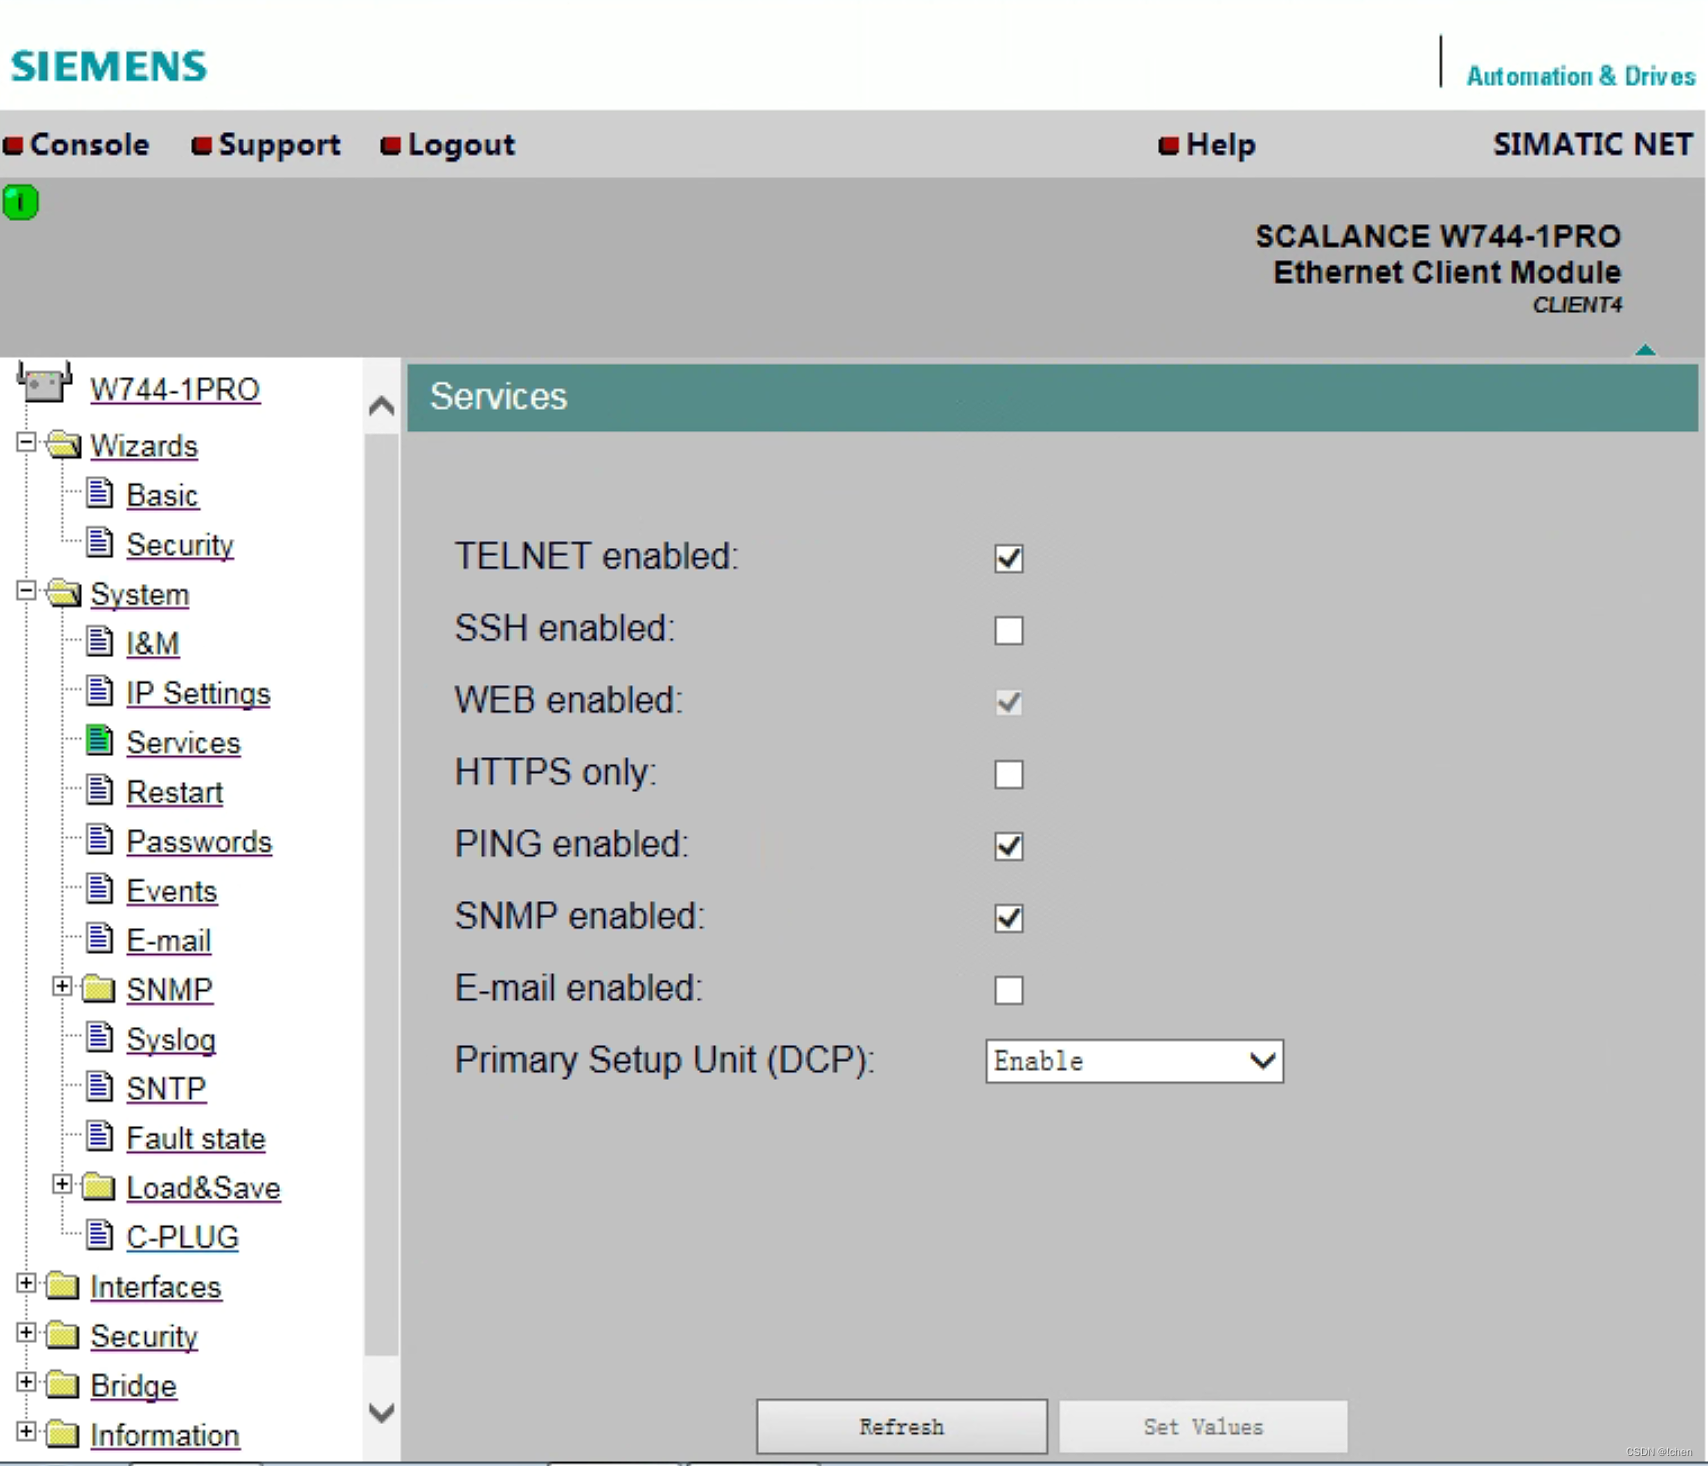Expand the Bridge tree node
The height and width of the screenshot is (1466, 1708).
(27, 1381)
